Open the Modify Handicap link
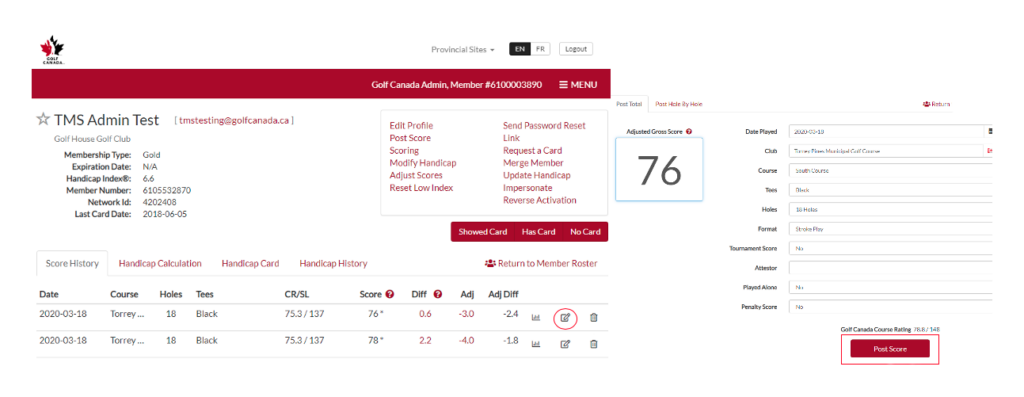The image size is (1024, 397). [x=423, y=163]
